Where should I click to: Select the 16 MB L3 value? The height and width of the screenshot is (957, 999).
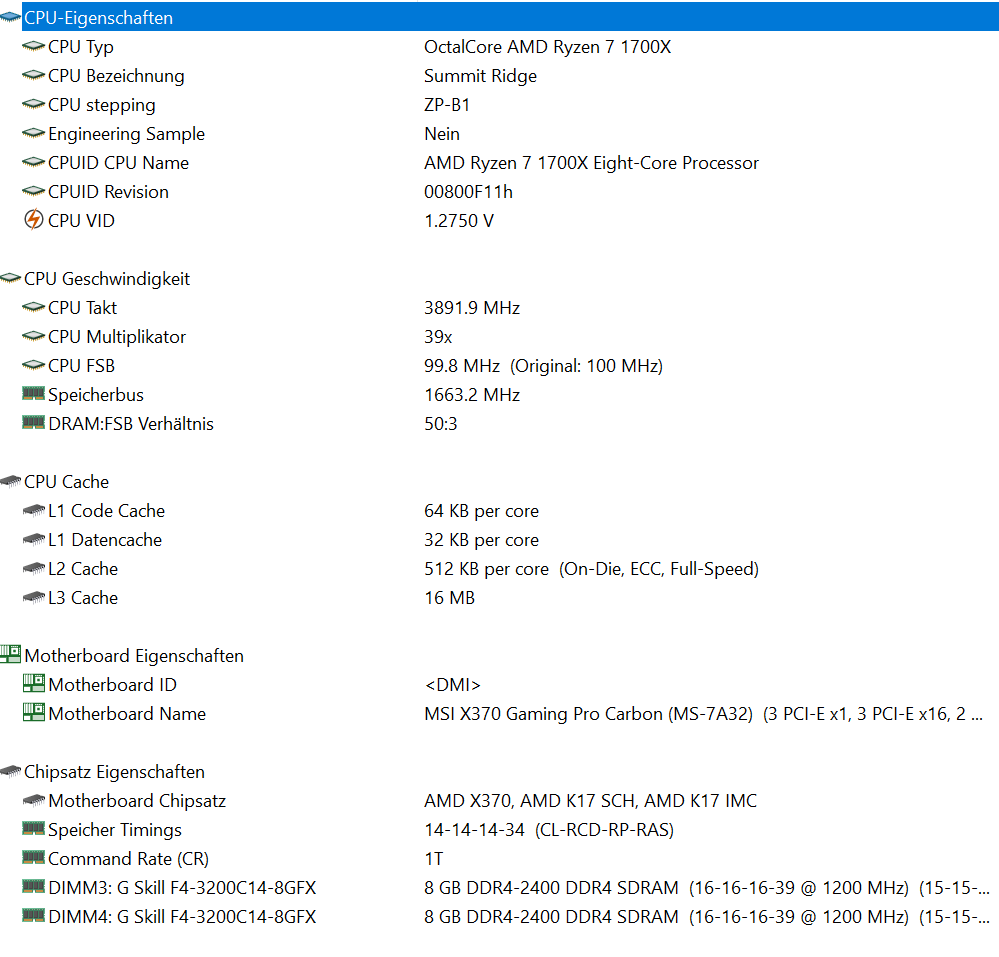[x=450, y=598]
